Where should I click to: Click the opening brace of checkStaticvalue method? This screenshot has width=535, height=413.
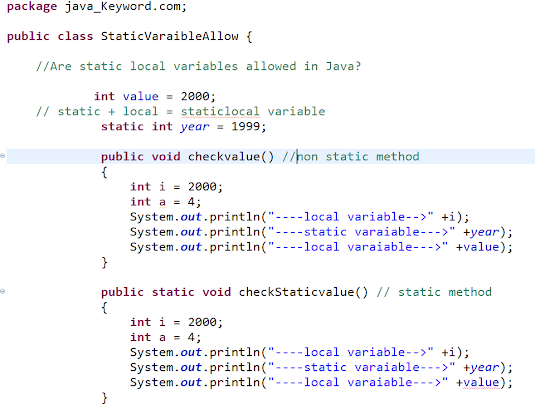pos(104,308)
